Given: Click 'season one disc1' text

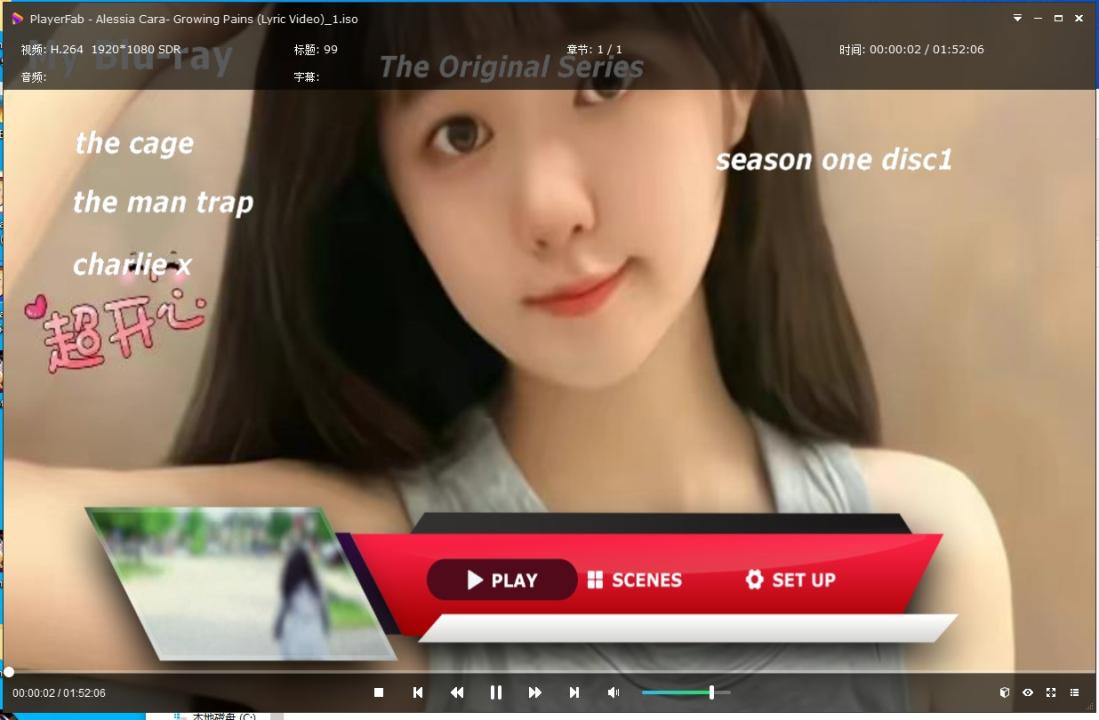Looking at the screenshot, I should click(834, 161).
